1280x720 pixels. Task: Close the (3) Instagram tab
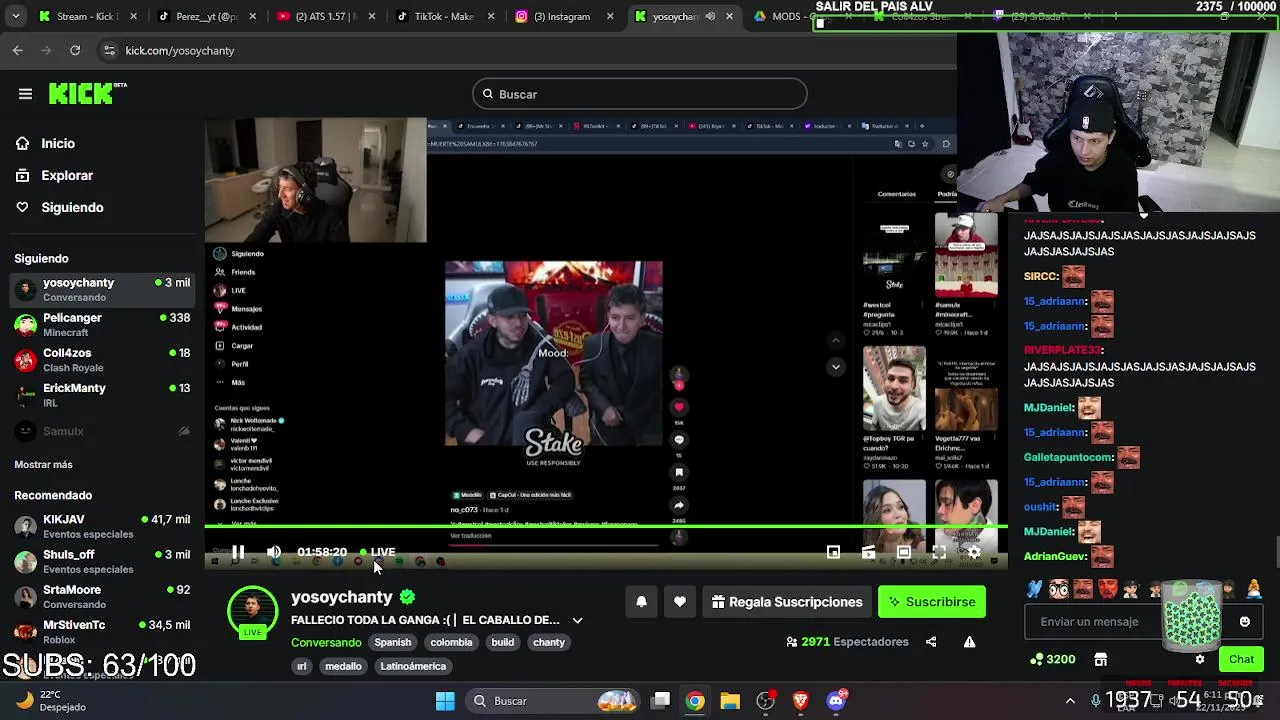(610, 16)
